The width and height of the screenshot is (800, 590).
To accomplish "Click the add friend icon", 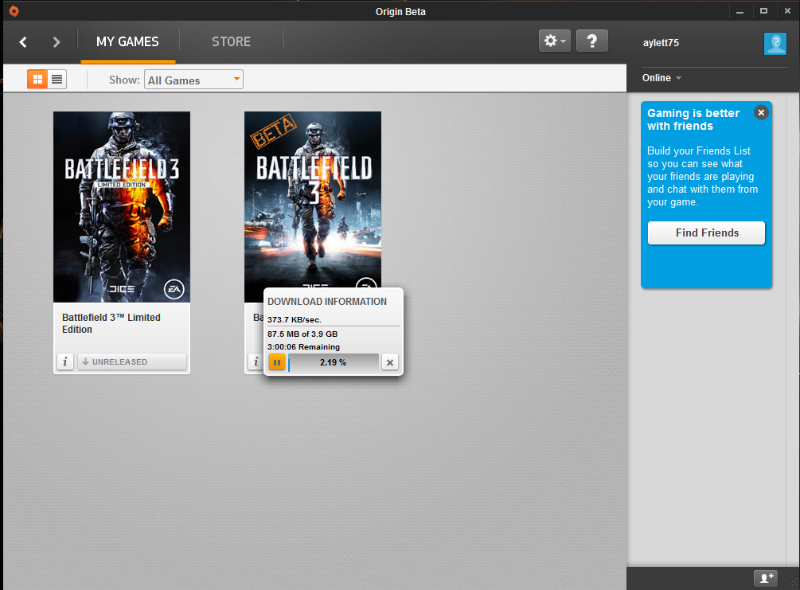I will coord(766,578).
